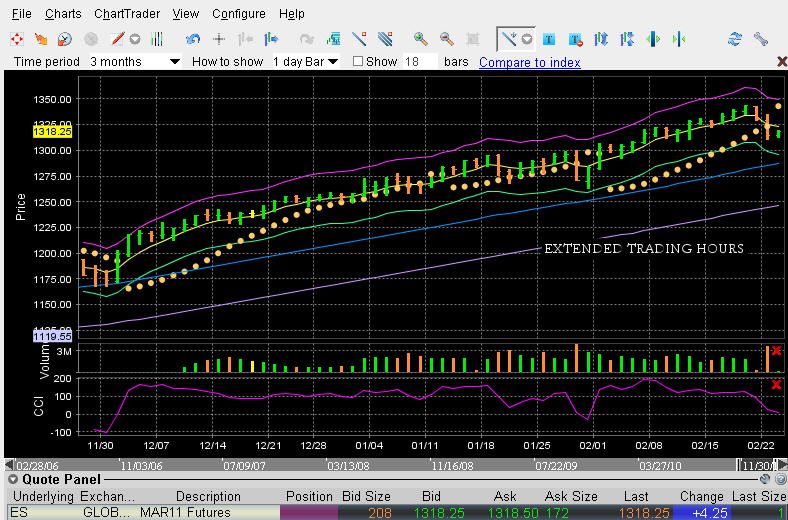The height and width of the screenshot is (520, 788).
Task: Click the blue bar-with-right-arrow icon
Action: pyautogui.click(x=271, y=39)
